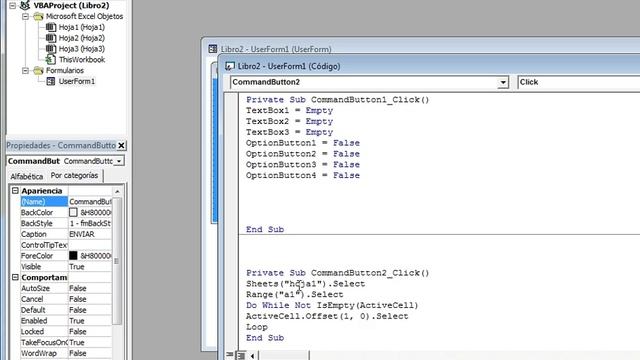Image resolution: width=640 pixels, height=360 pixels.
Task: Select Hoja1 (Hoja1) in project tree
Action: tap(82, 27)
